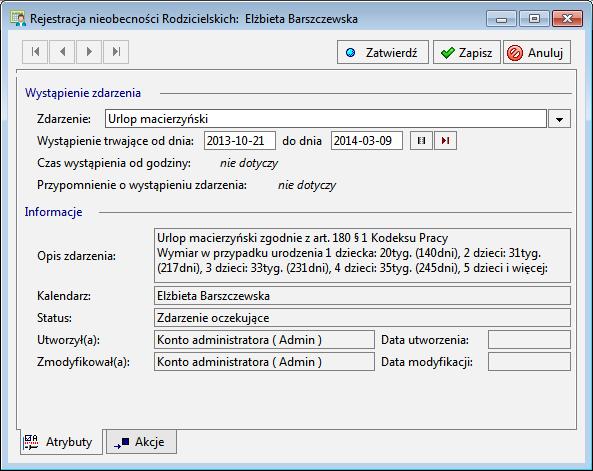Image resolution: width=593 pixels, height=471 pixels.
Task: Click the empty Data utworzenia field
Action: click(x=529, y=340)
